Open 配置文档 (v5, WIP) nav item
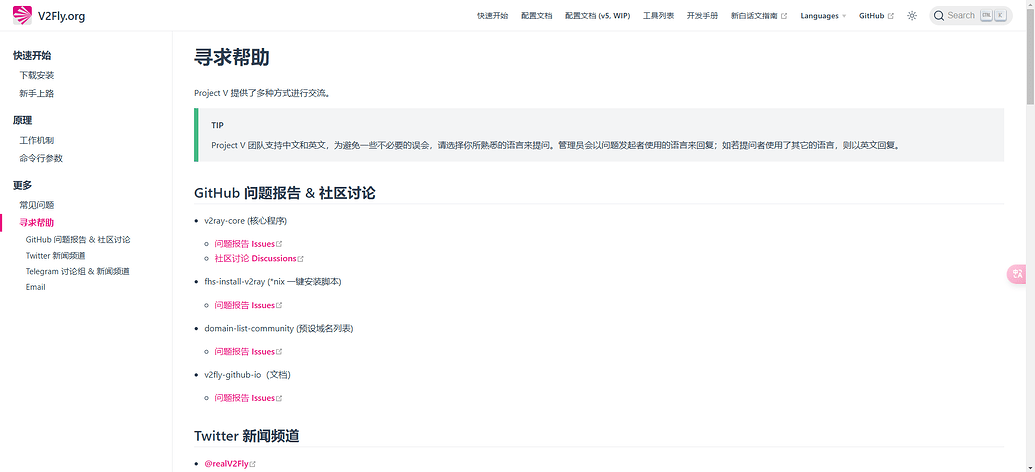The image size is (1035, 472). pos(597,16)
